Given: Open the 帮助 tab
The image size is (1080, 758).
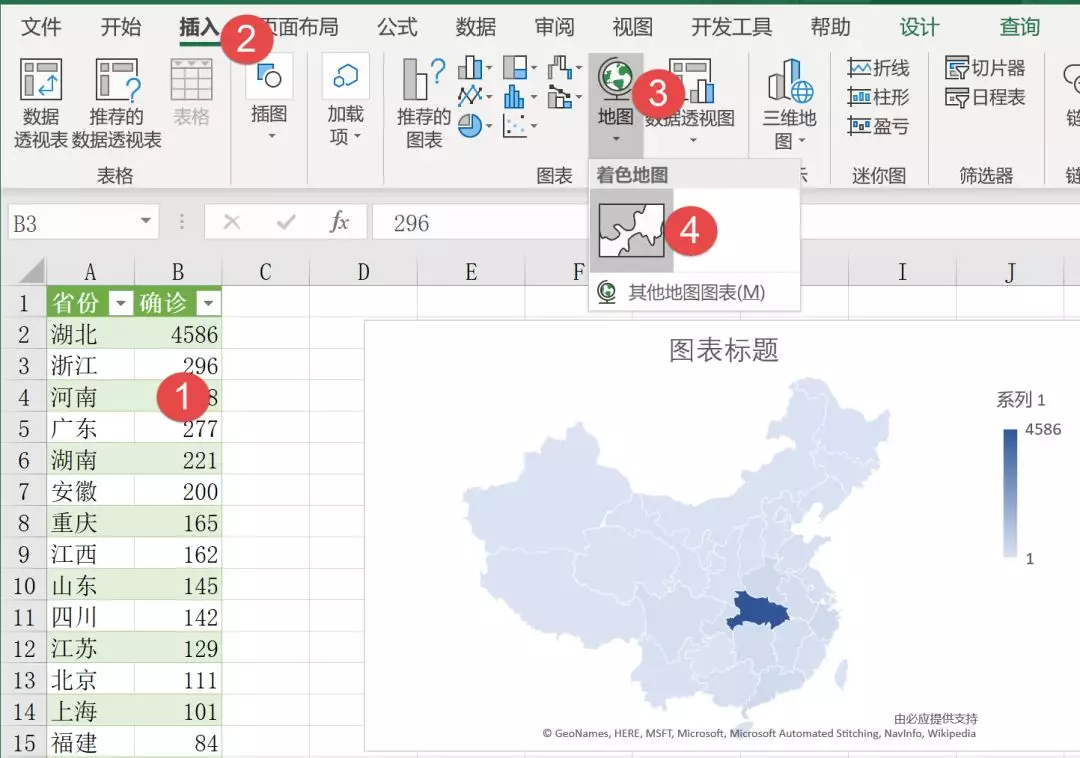Looking at the screenshot, I should pyautogui.click(x=831, y=27).
